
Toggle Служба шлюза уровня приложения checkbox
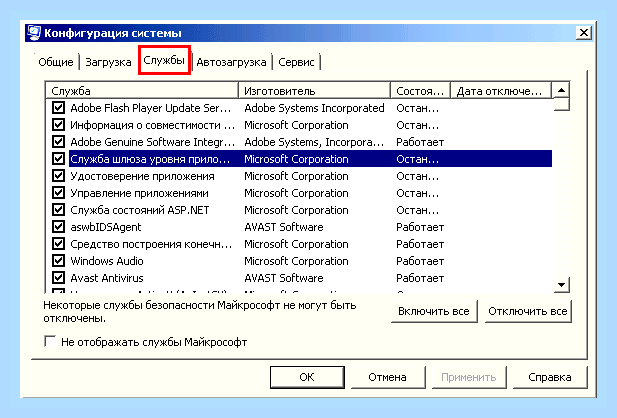click(58, 159)
